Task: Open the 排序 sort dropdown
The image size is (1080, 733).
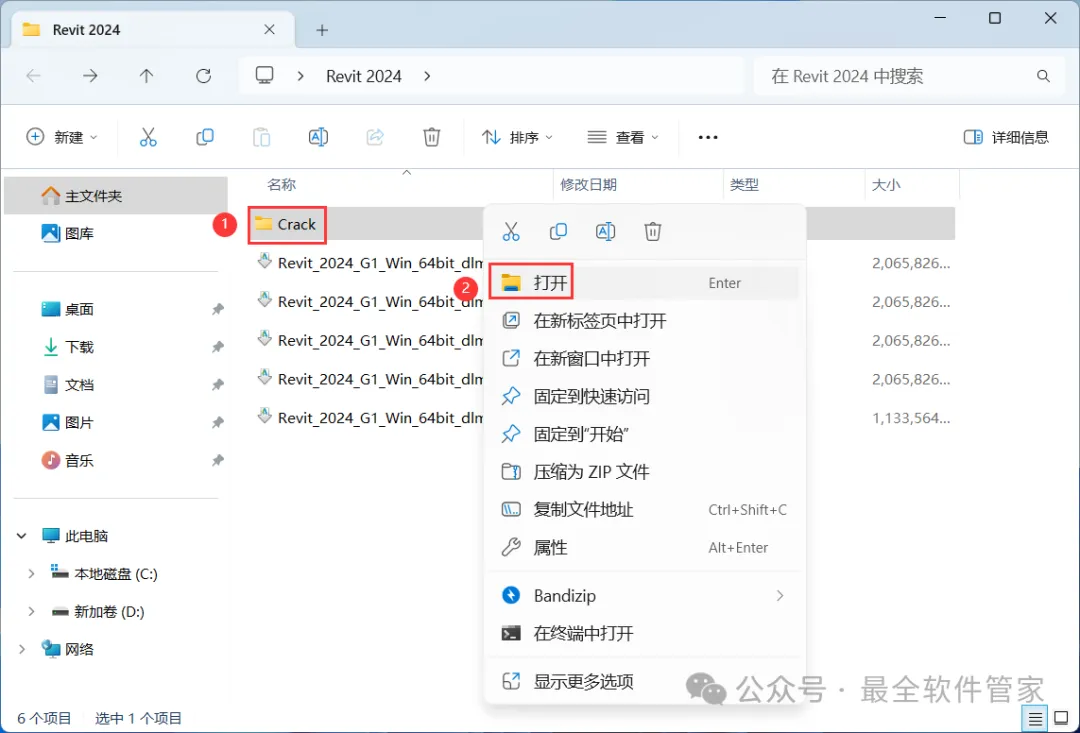Action: pyautogui.click(x=517, y=137)
